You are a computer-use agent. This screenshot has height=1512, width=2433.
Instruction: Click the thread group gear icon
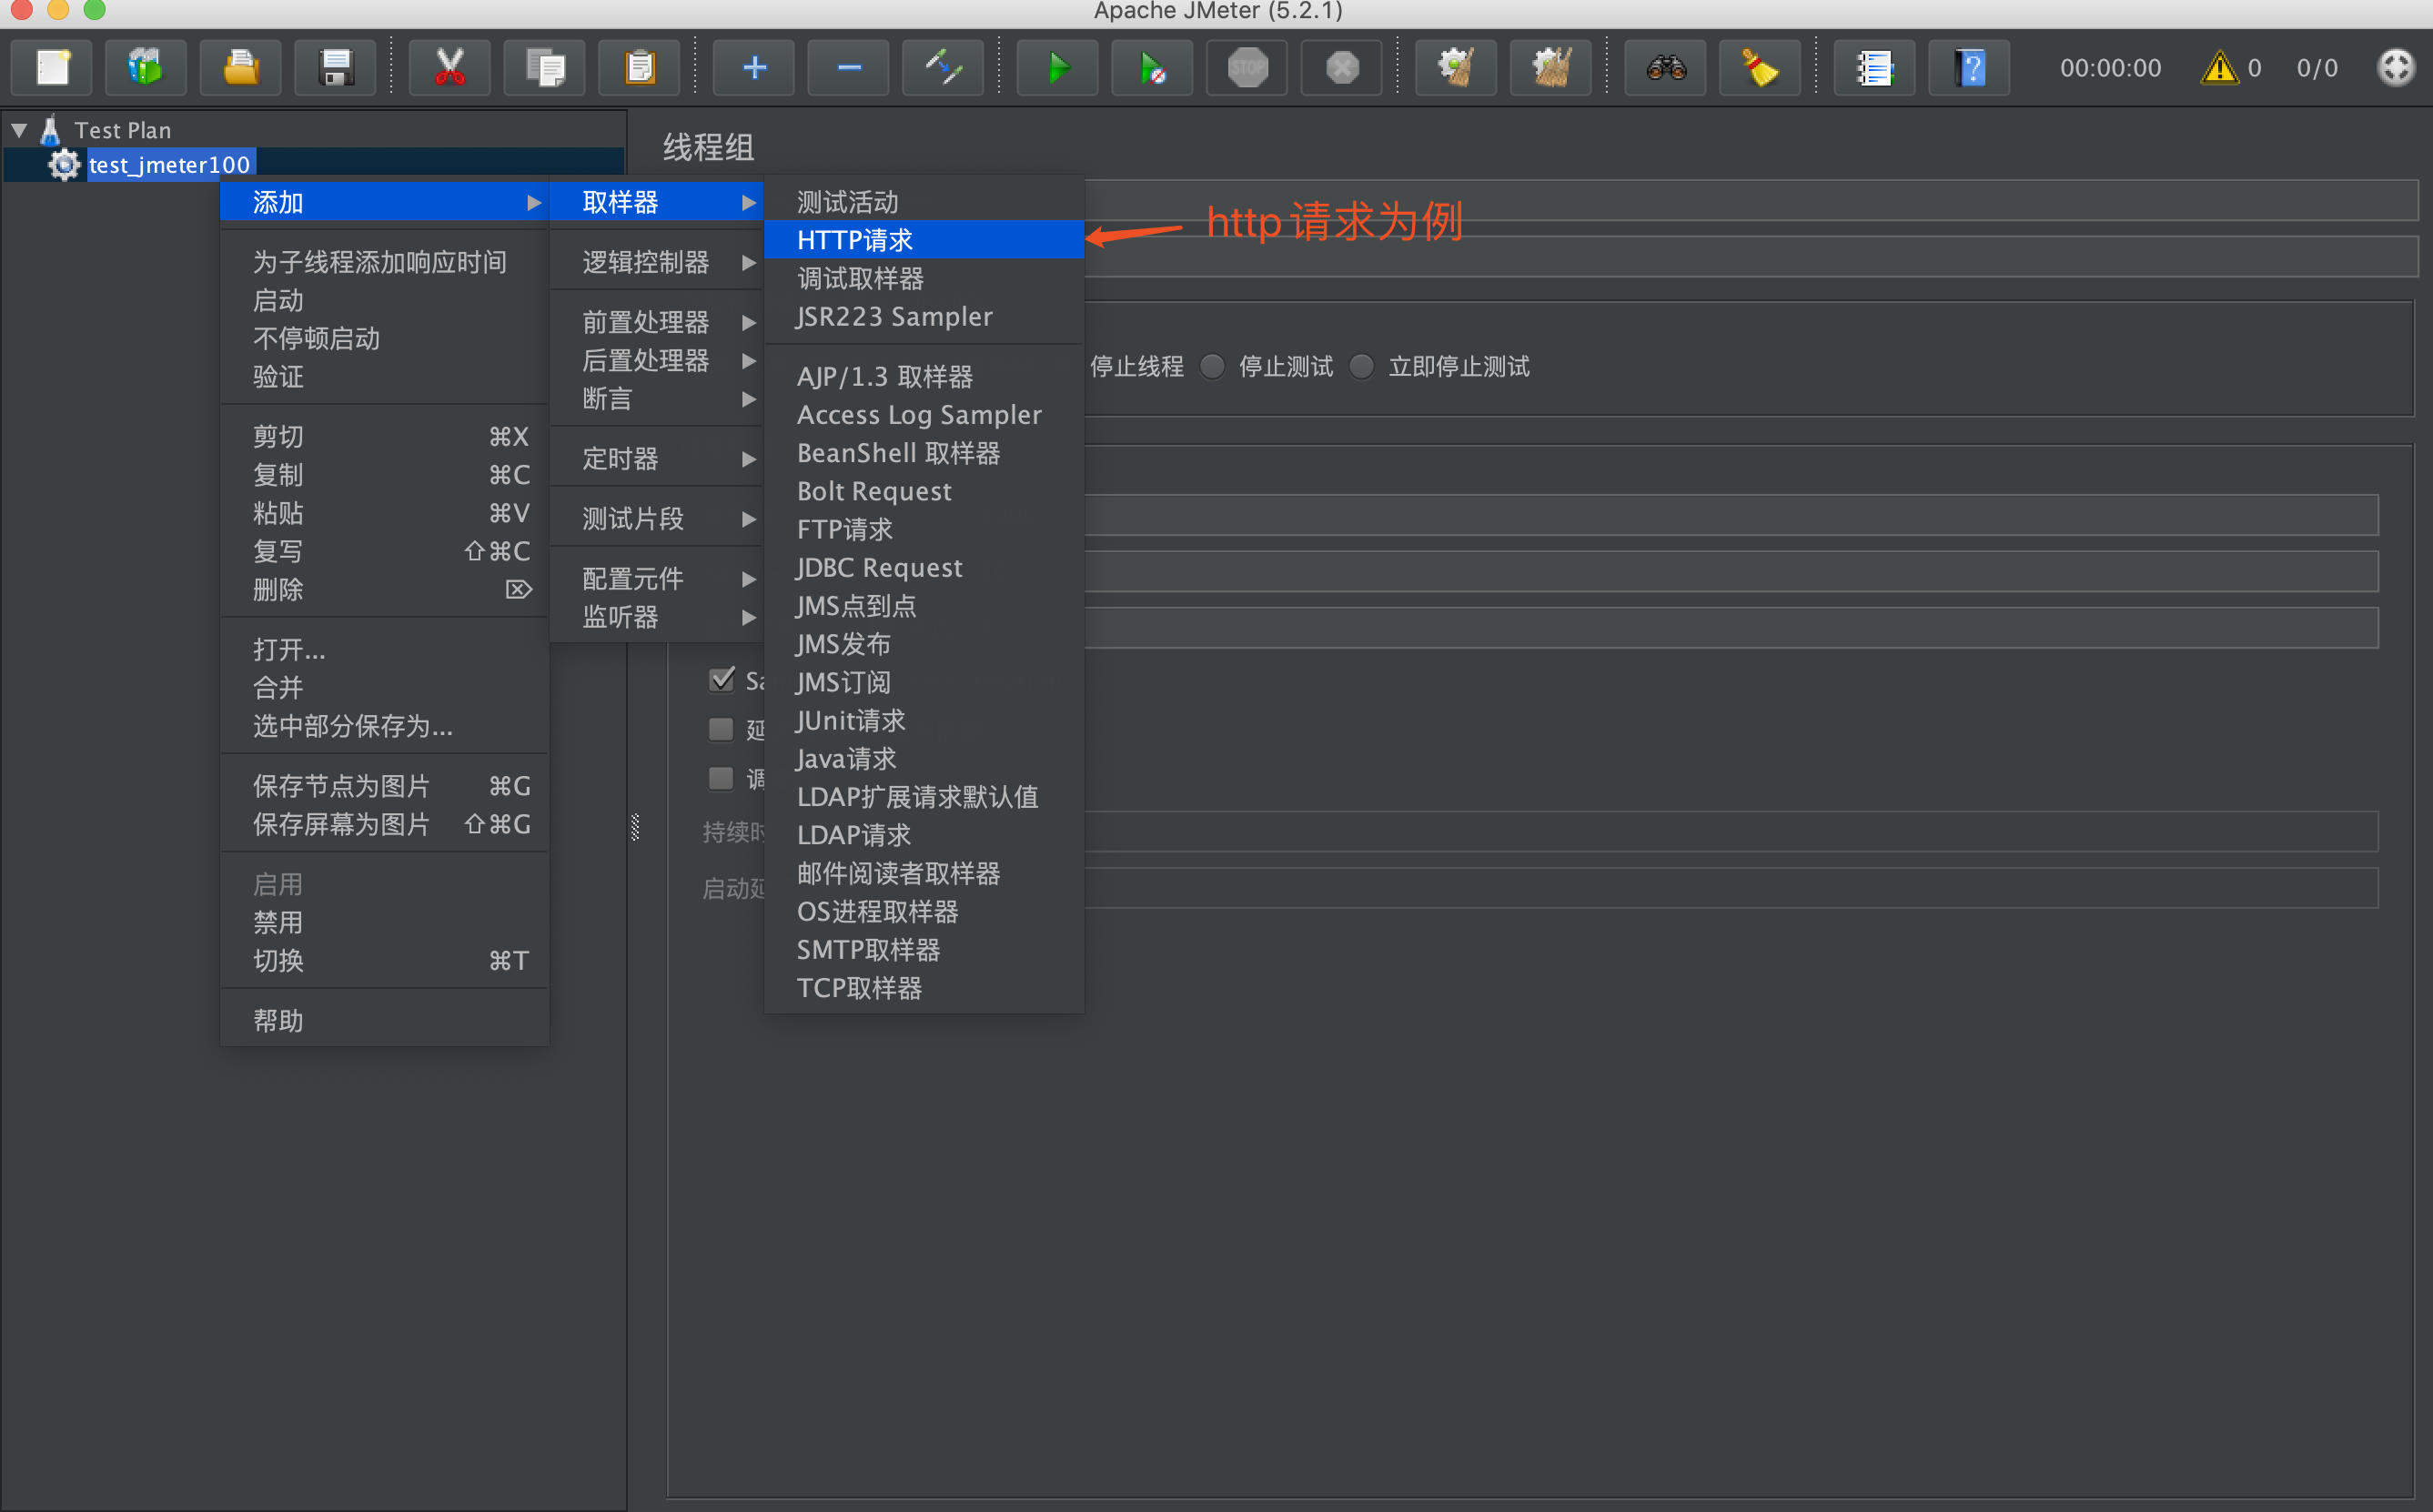click(65, 165)
